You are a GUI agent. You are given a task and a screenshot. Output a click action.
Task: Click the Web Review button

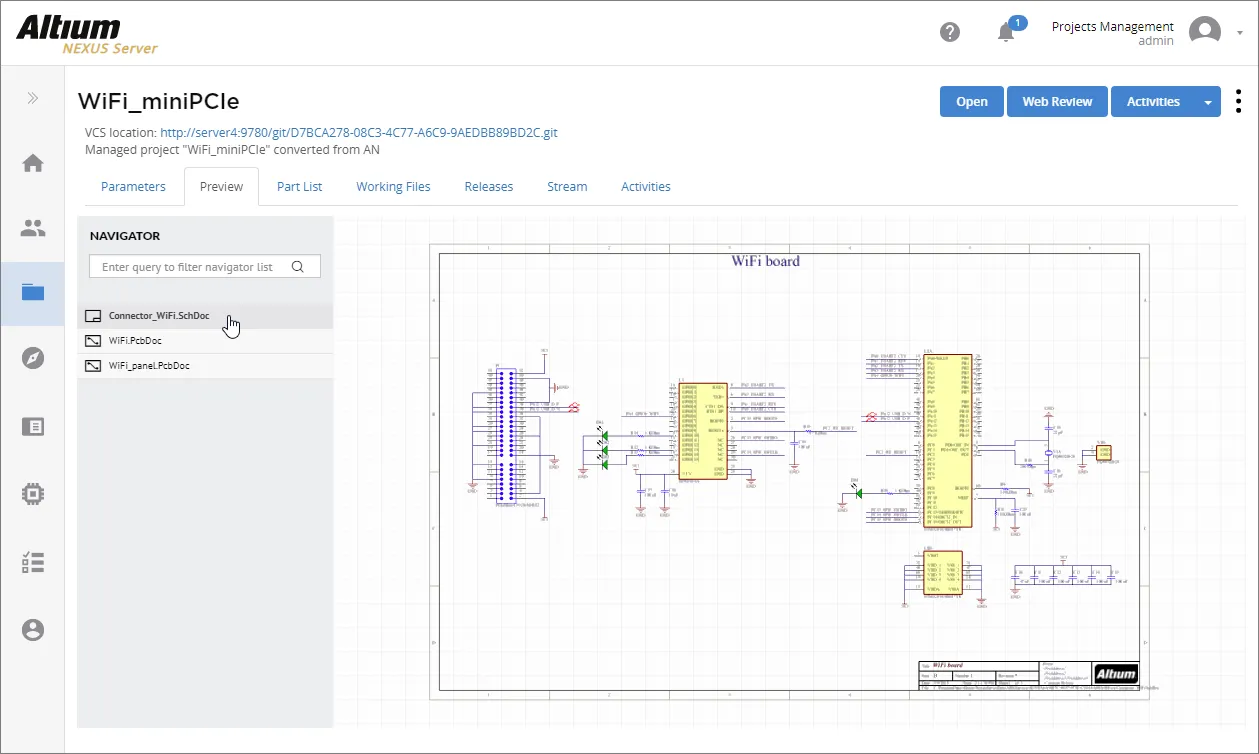(x=1057, y=101)
